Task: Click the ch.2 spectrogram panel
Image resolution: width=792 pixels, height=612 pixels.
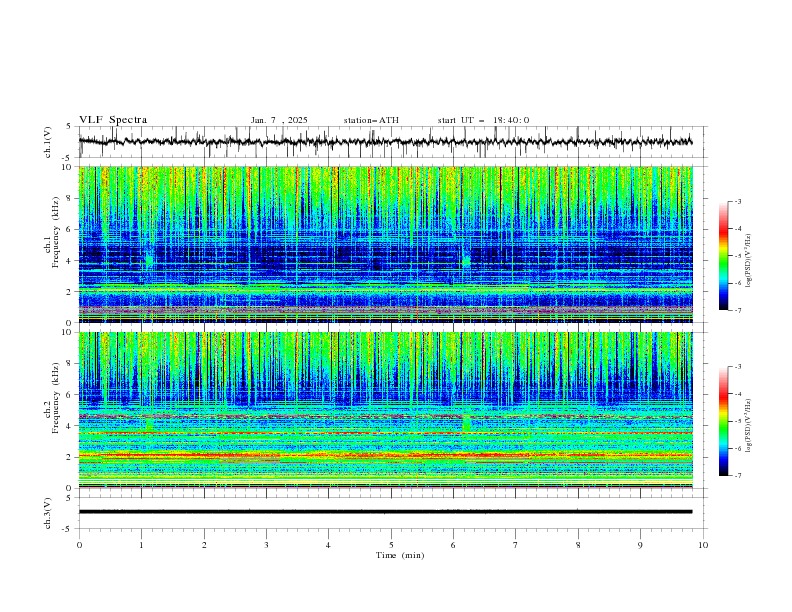Action: click(385, 410)
